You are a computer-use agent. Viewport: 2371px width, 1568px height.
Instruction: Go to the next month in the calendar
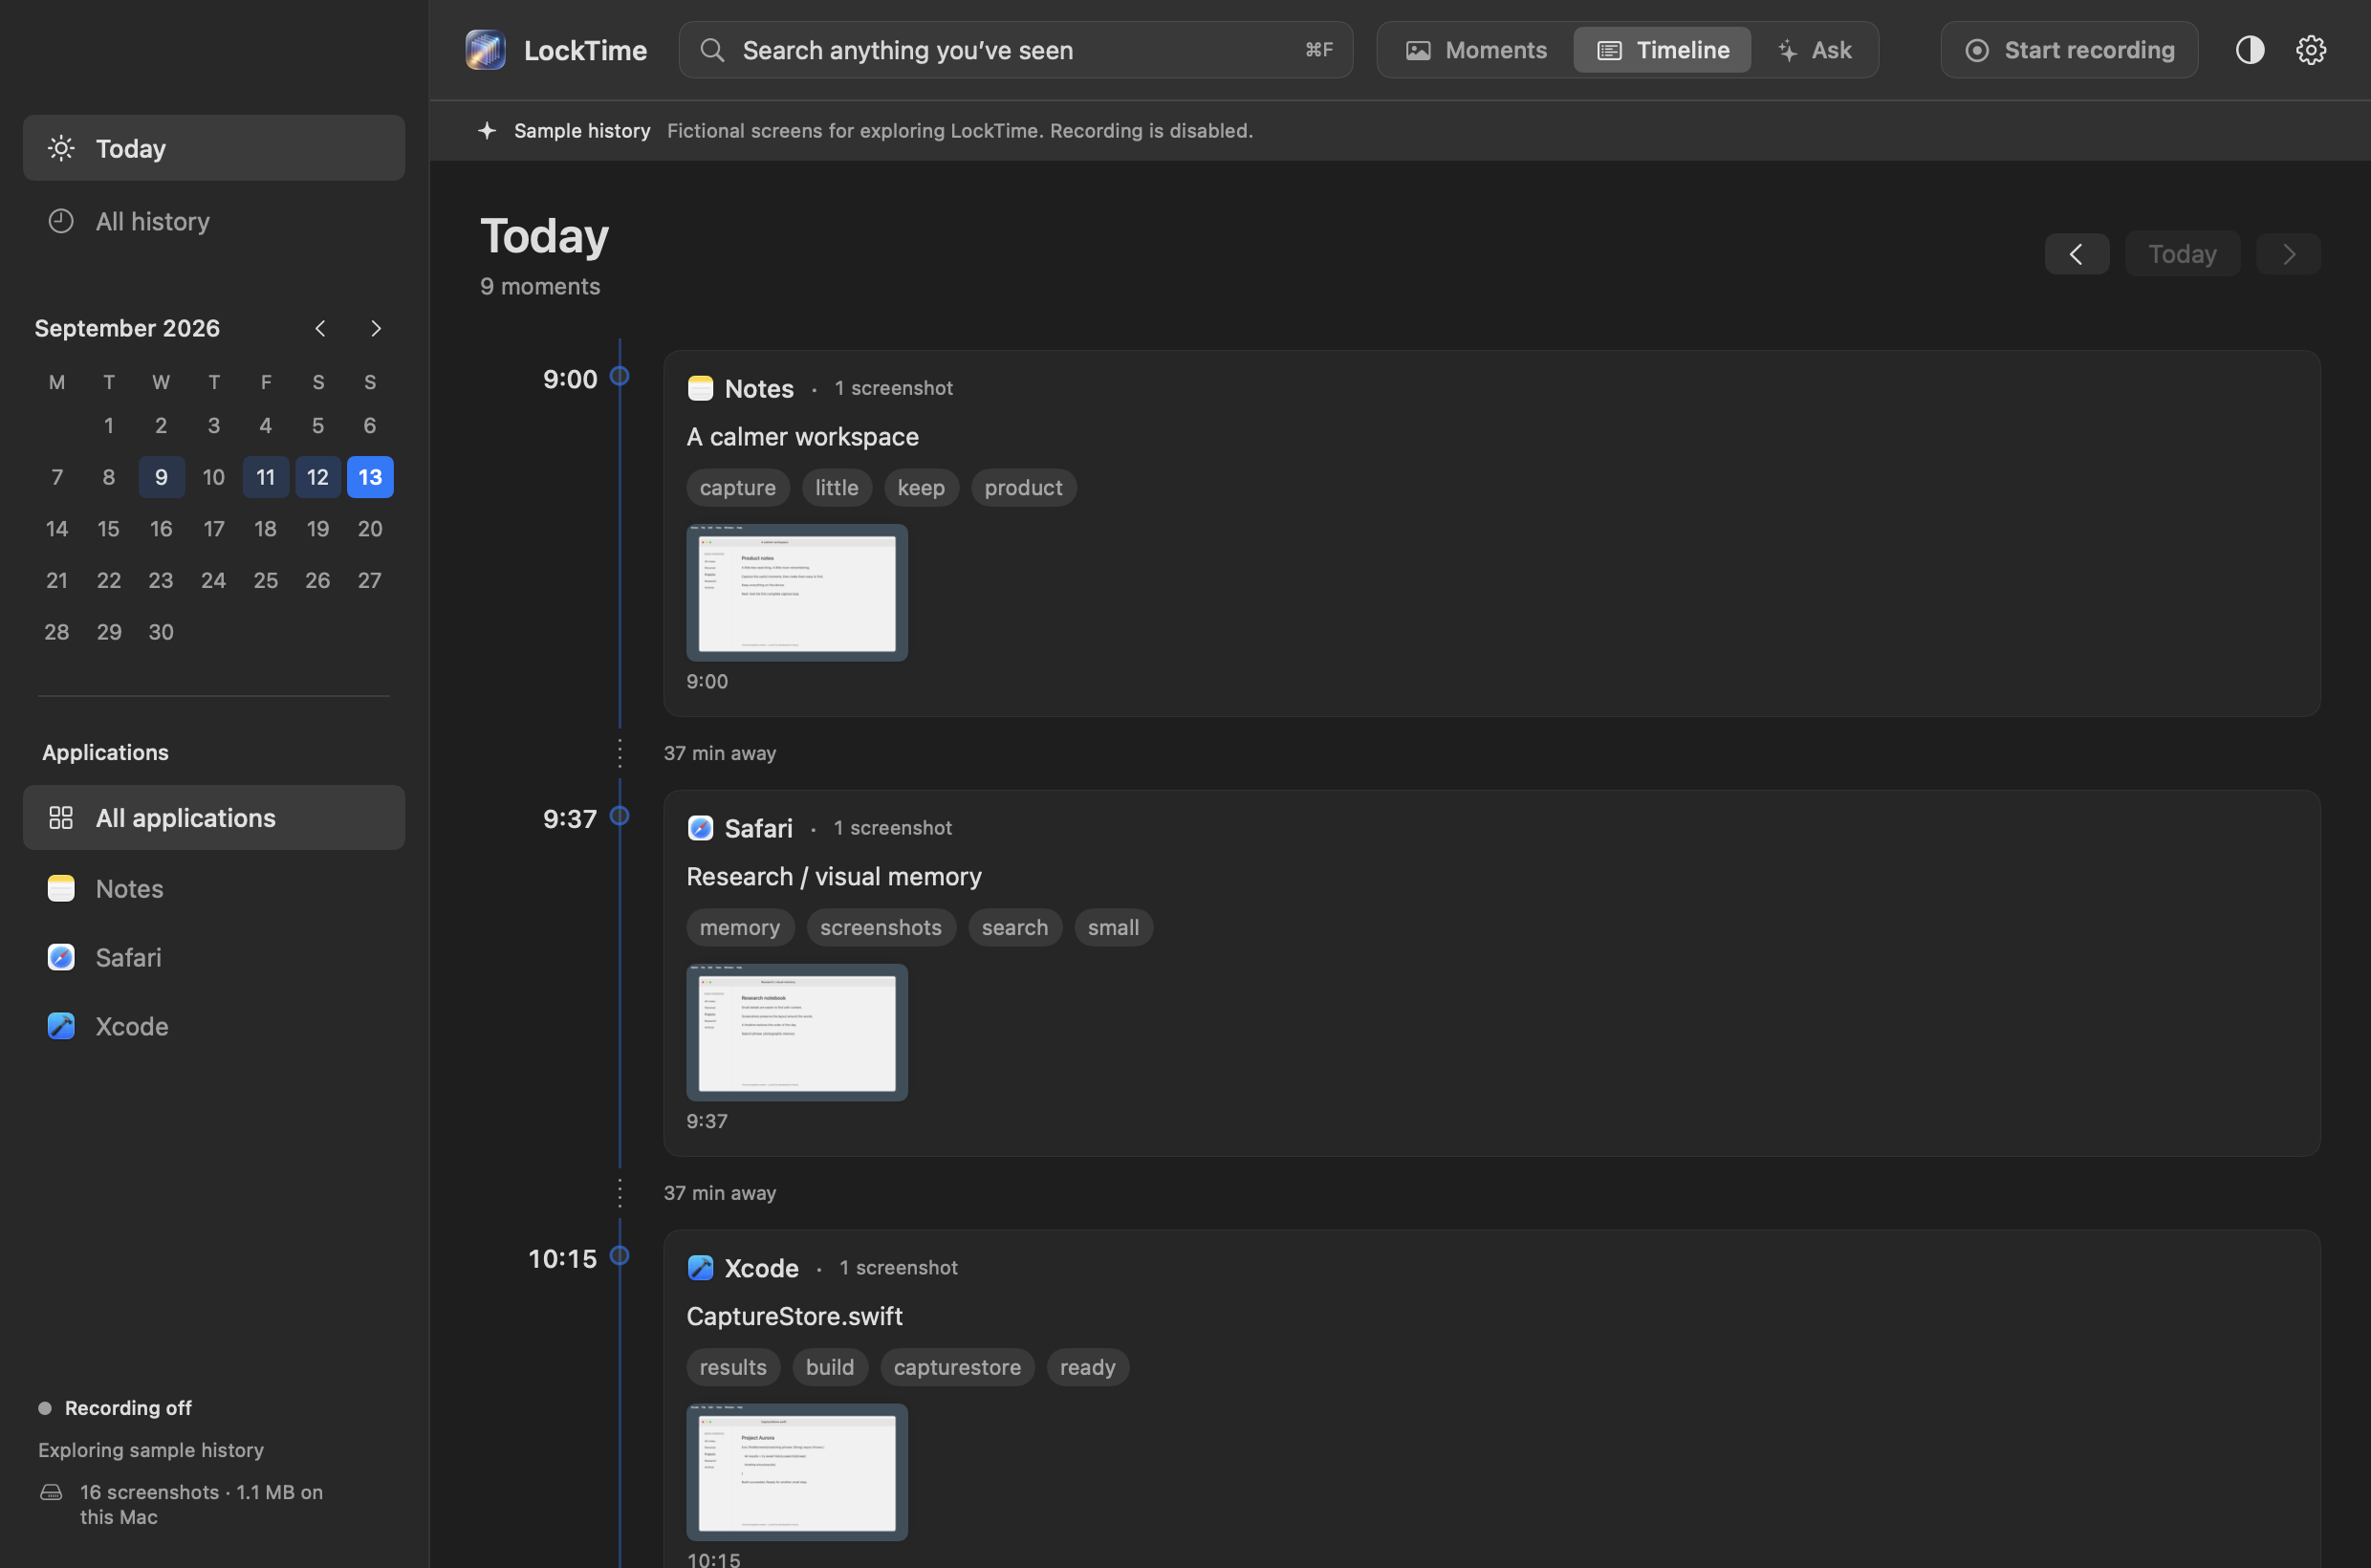point(376,328)
